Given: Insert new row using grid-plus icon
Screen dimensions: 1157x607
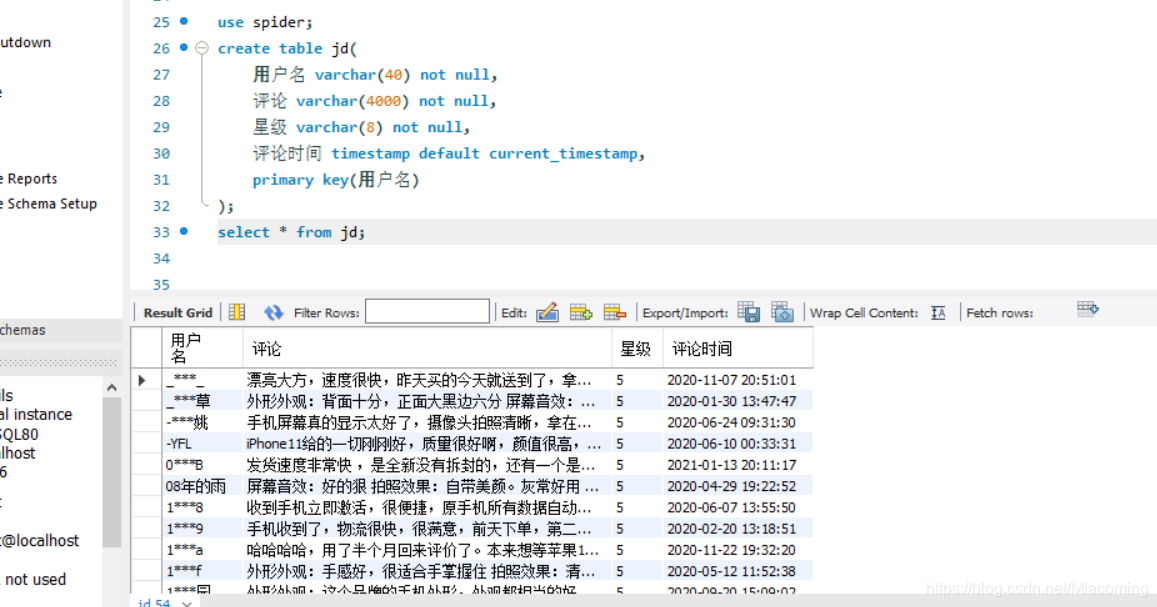Looking at the screenshot, I should [x=581, y=312].
